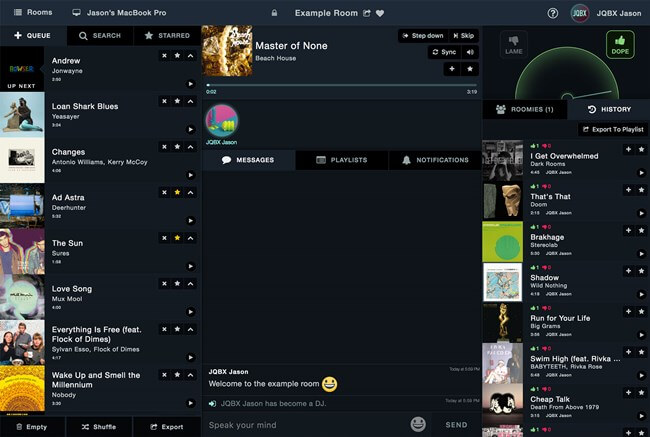Remove The Sun from queue
Viewport: 650px width, 437px height.
click(x=165, y=238)
